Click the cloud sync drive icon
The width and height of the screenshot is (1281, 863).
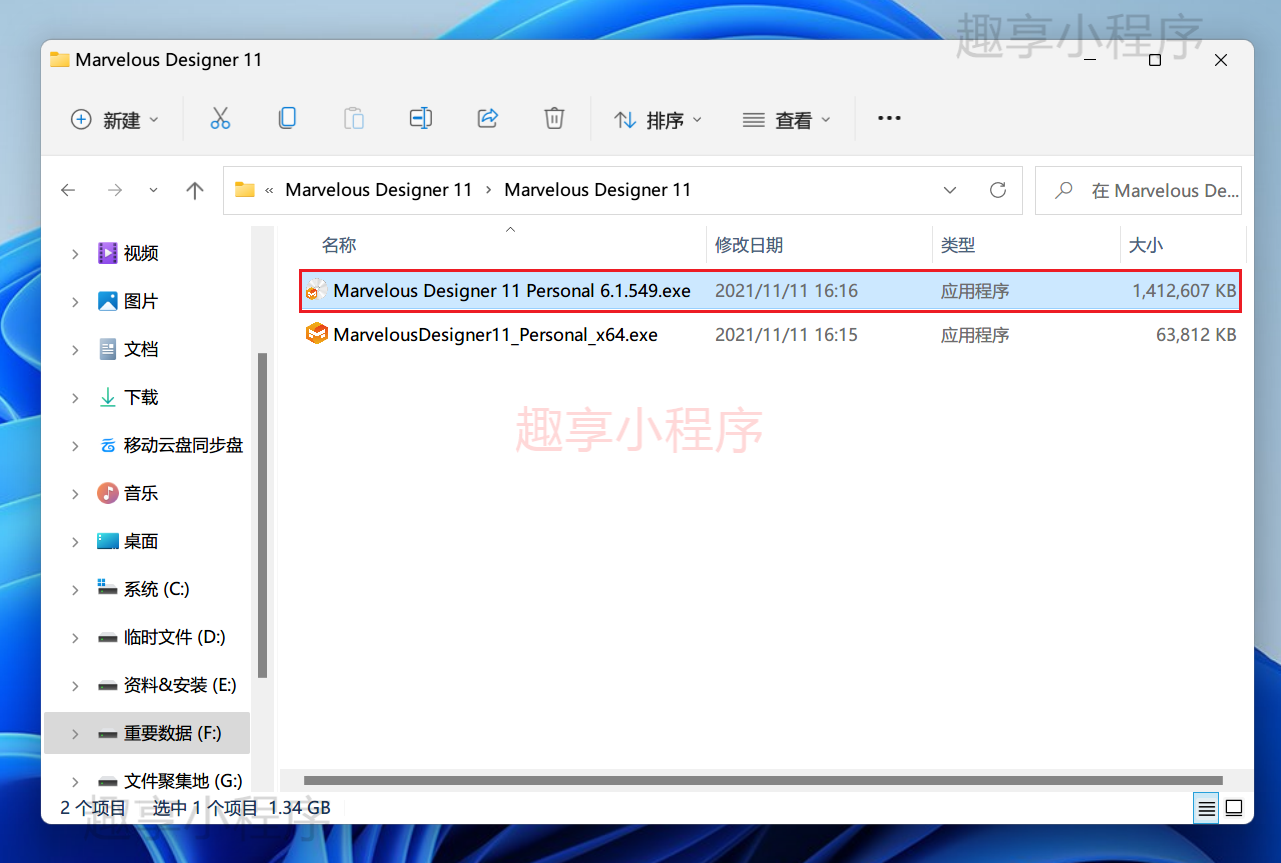tap(108, 445)
